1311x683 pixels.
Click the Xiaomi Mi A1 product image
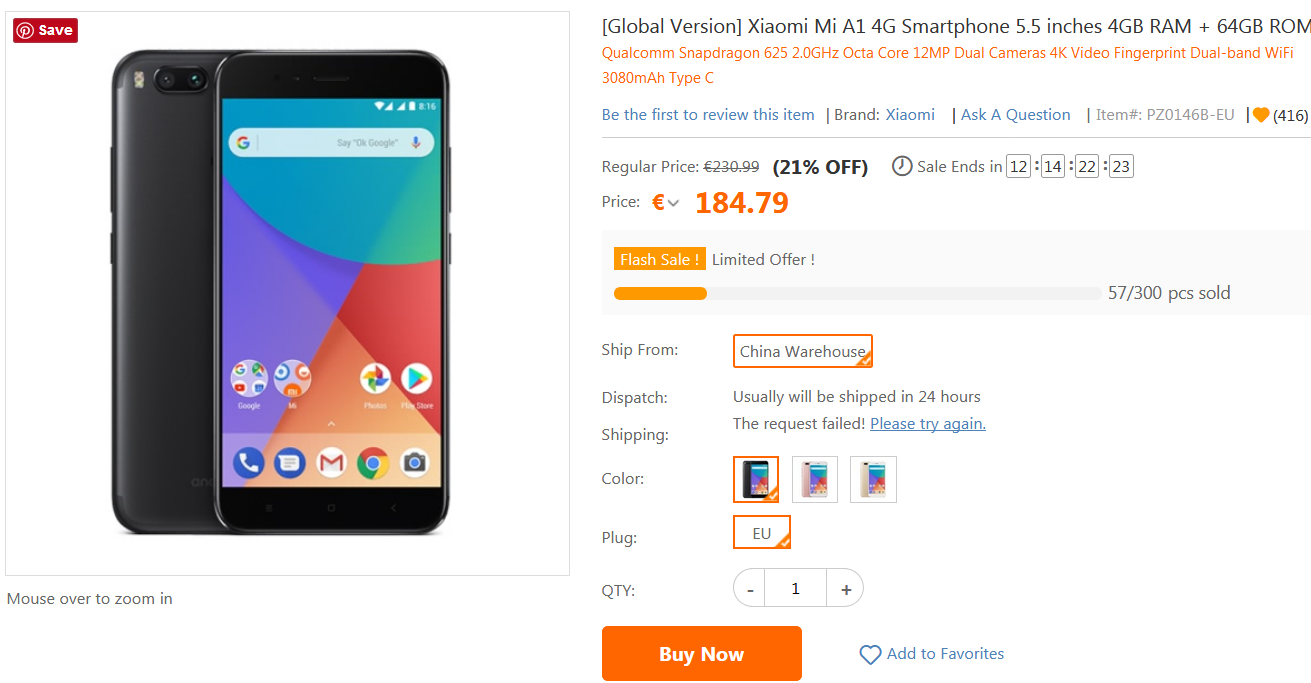coord(287,292)
